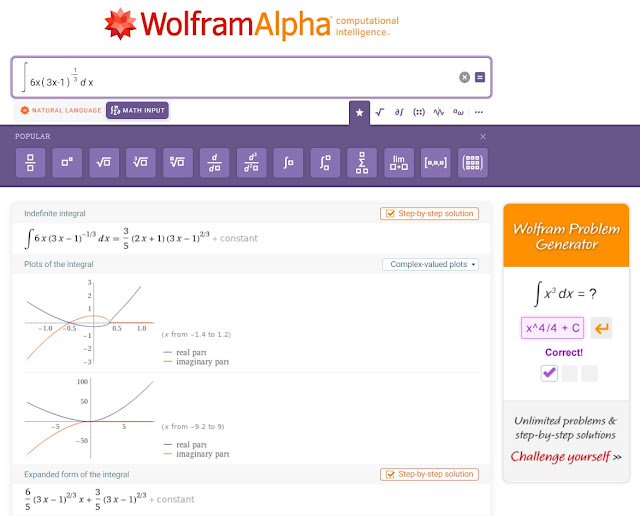Click the 'Indefinite integral' pod heading

(55, 214)
